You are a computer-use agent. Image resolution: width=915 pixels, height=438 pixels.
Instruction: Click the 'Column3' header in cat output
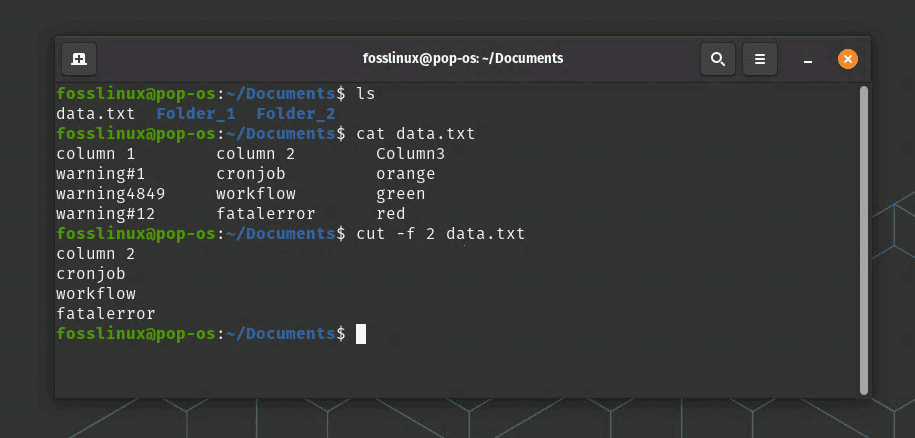pos(410,154)
